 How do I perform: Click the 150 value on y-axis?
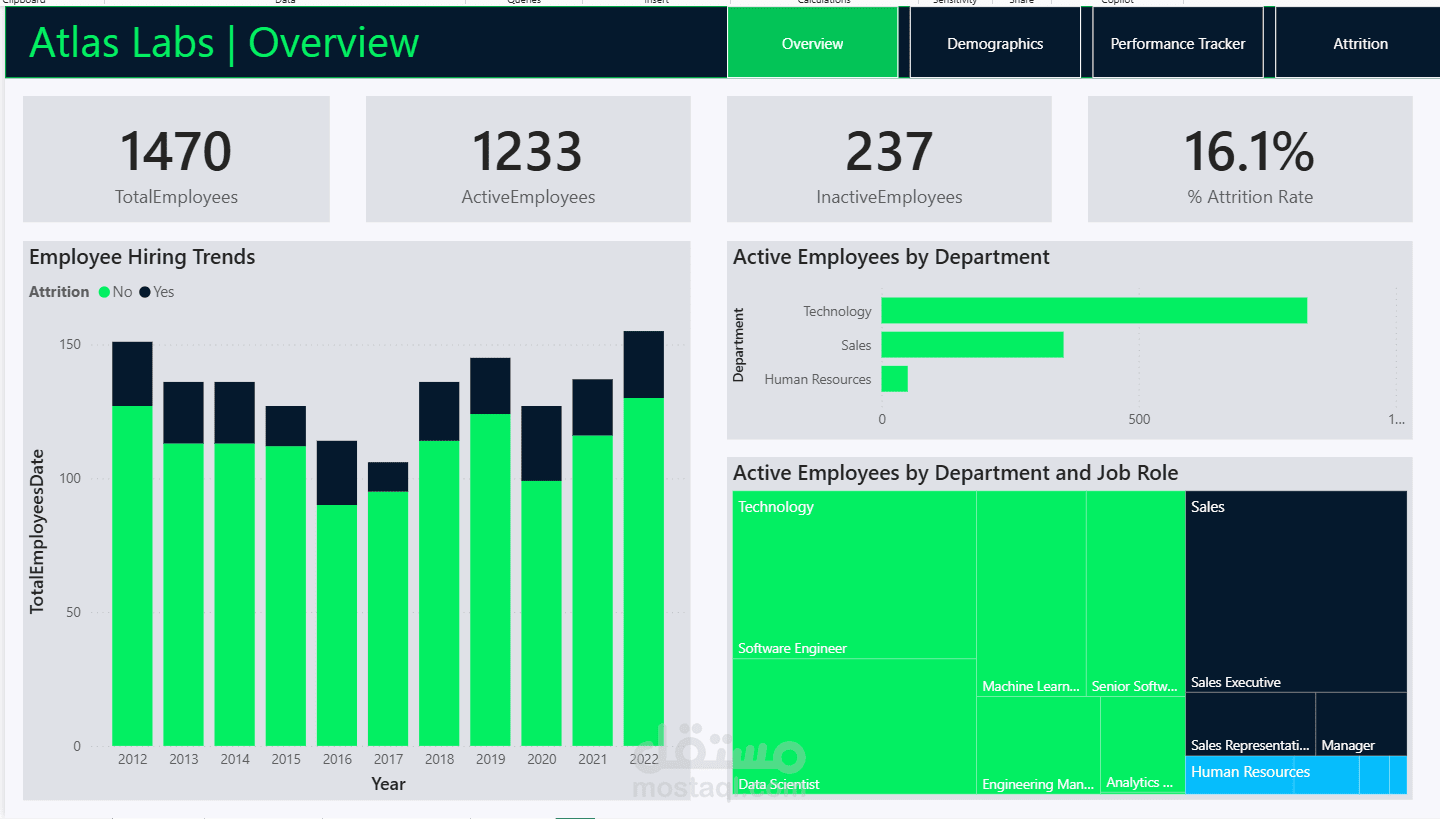pyautogui.click(x=70, y=345)
